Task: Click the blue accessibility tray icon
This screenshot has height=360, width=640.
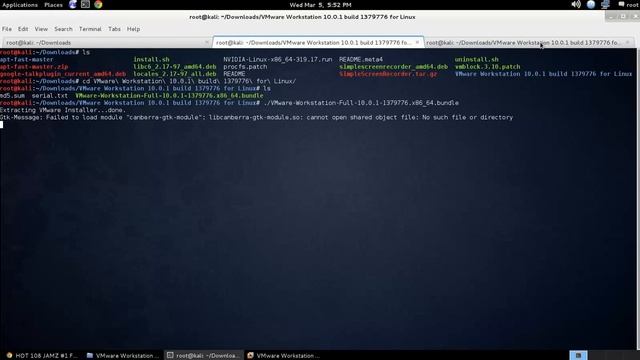Action: (x=591, y=4)
